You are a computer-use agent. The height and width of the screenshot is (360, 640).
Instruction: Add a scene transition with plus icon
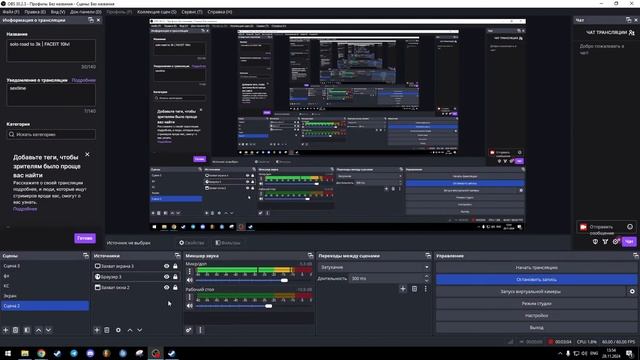coord(403,289)
